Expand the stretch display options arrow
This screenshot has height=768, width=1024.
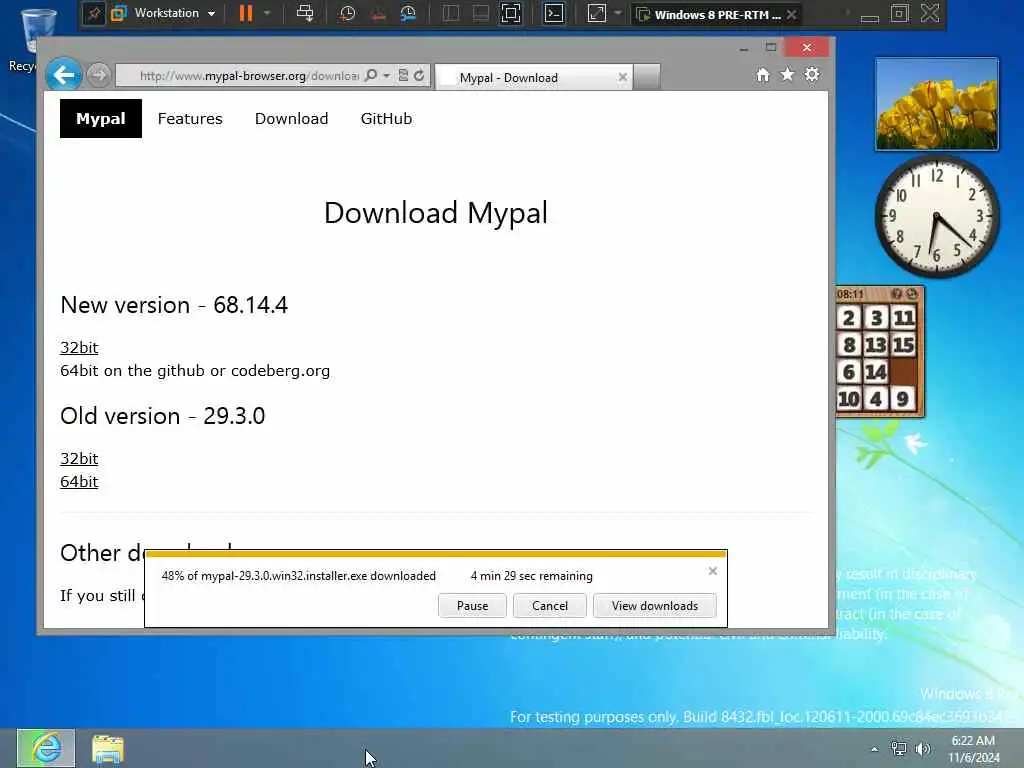[x=617, y=13]
